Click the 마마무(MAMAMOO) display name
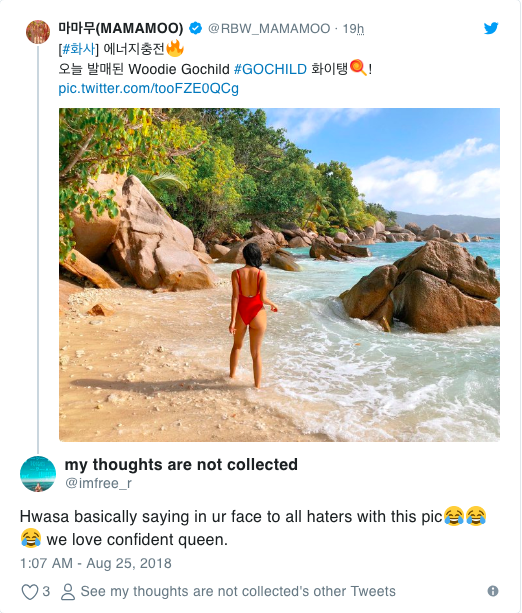 click(x=121, y=28)
